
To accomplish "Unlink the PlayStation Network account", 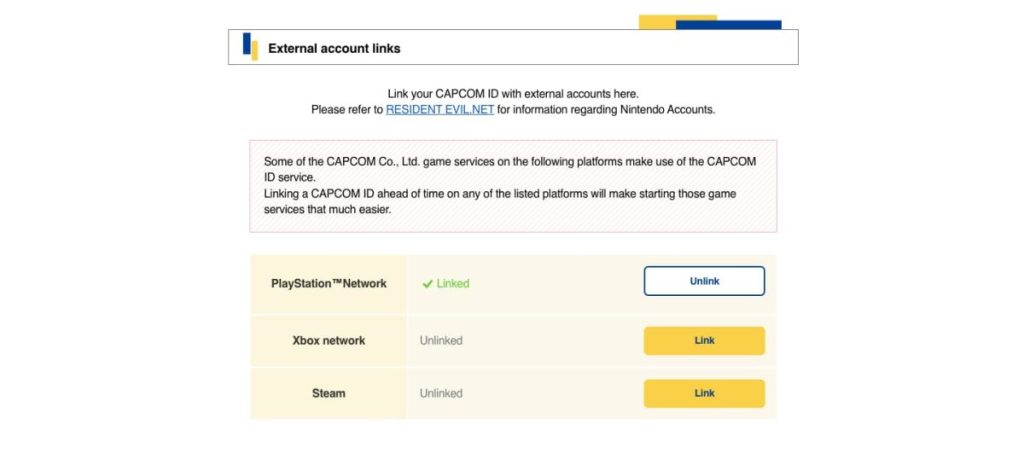I will (x=704, y=281).
